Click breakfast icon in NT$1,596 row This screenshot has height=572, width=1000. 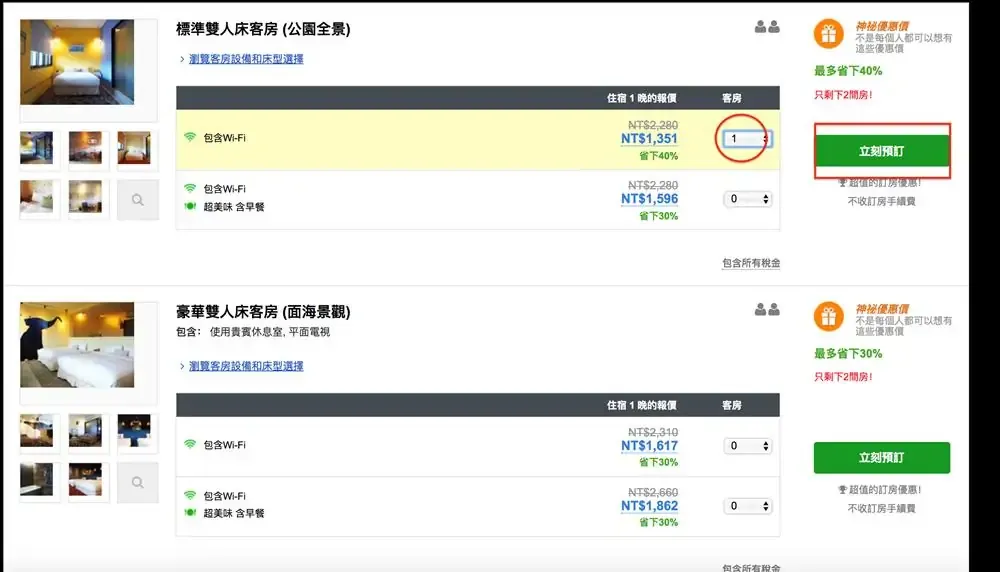(190, 207)
